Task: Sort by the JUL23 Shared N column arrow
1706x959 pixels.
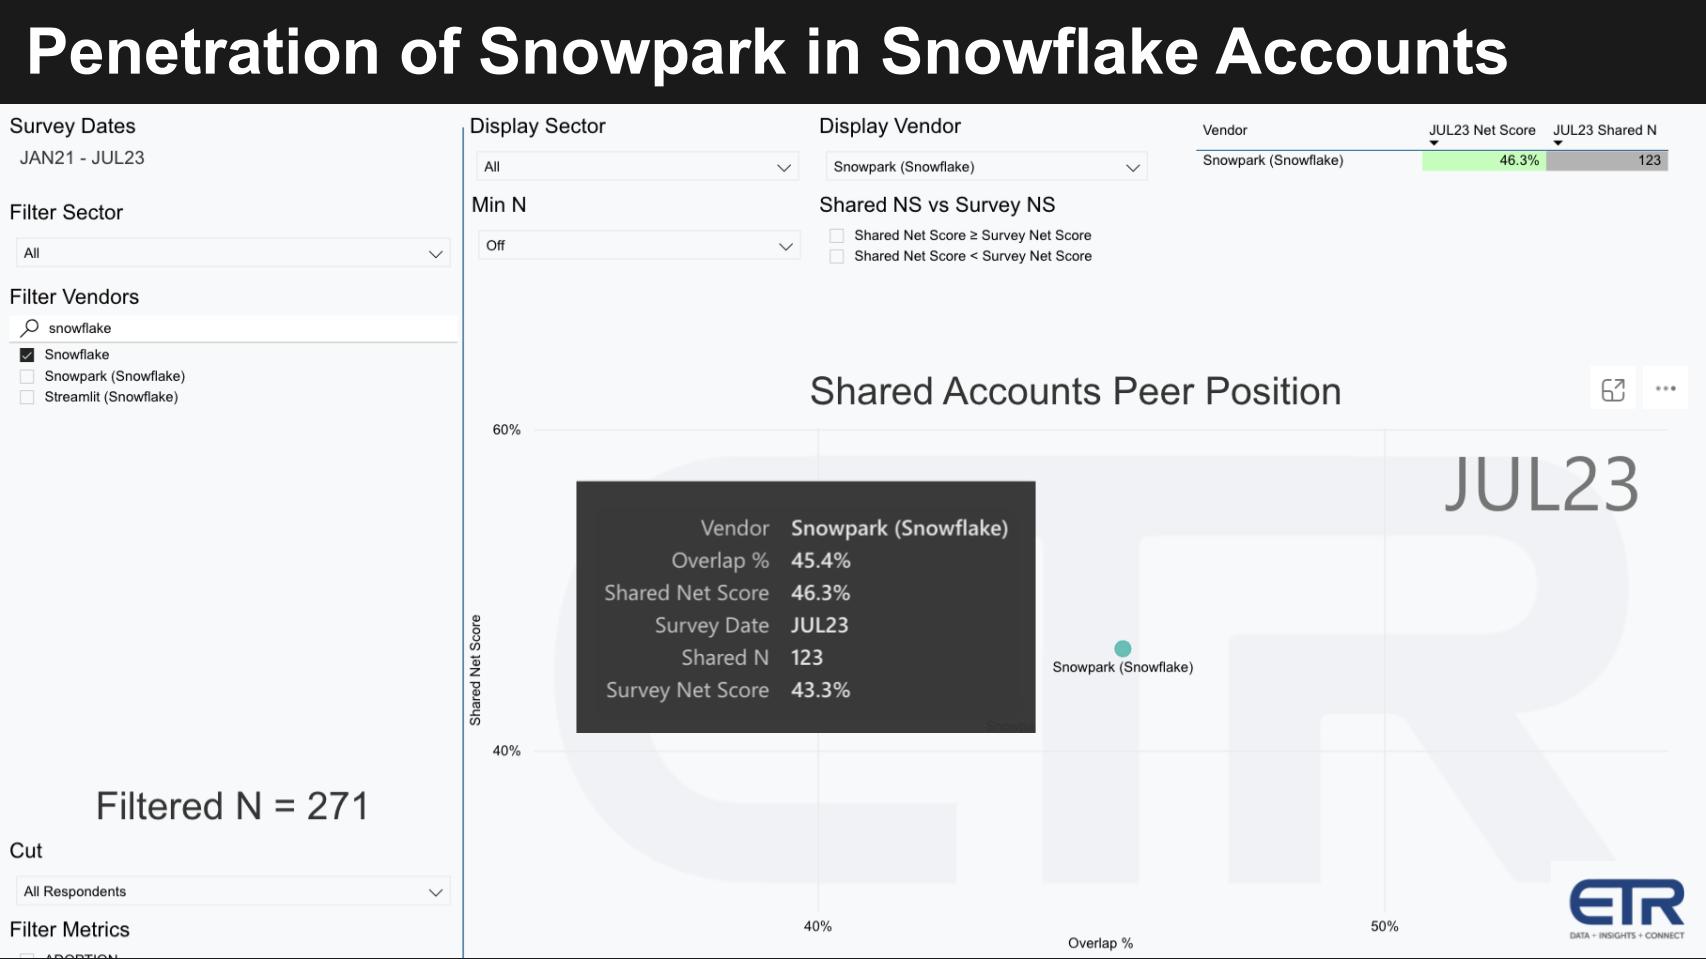Action: [1557, 141]
